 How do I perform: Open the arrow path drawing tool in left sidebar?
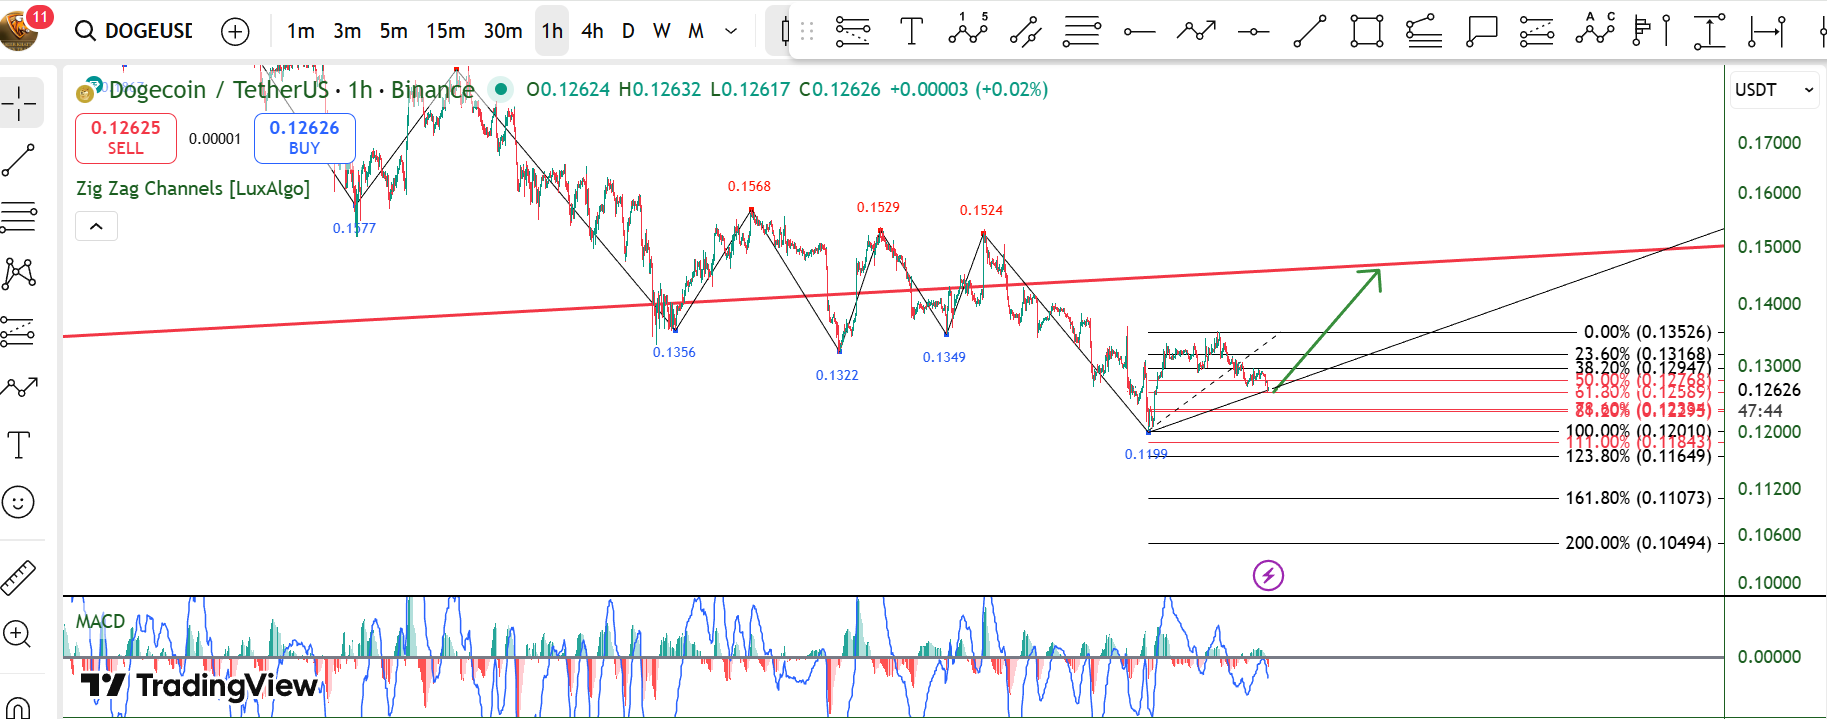pos(19,388)
